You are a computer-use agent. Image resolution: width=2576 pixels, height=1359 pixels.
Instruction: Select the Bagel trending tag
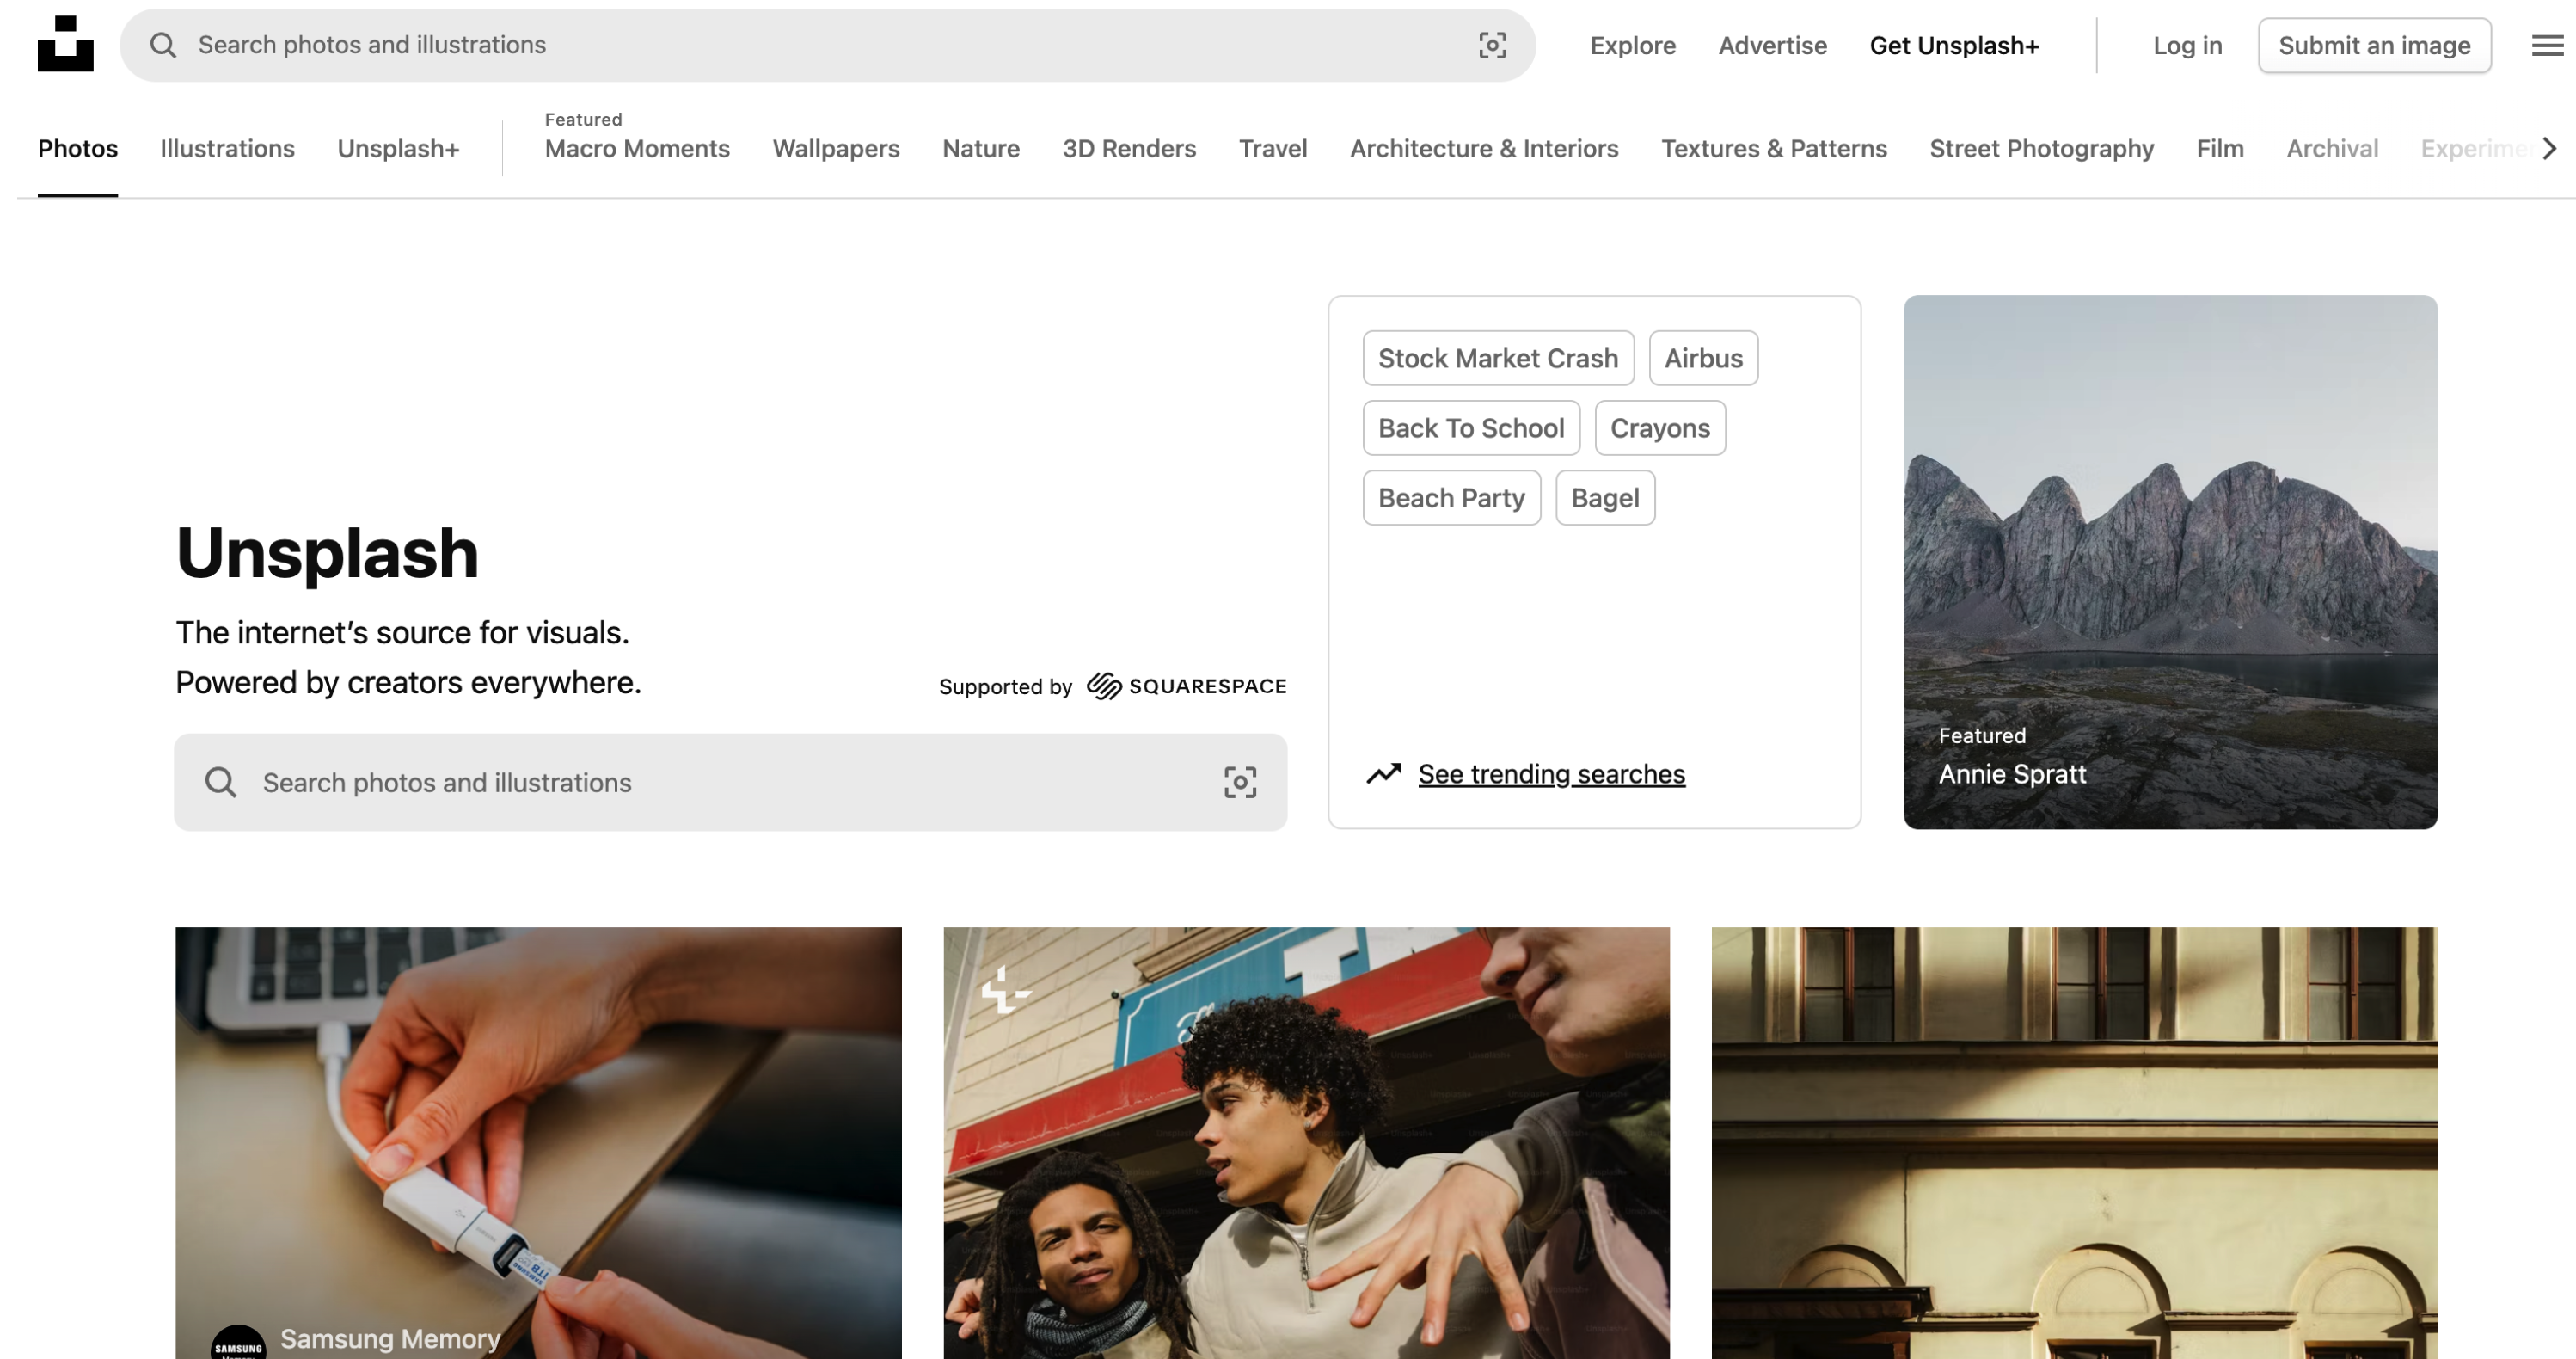pyautogui.click(x=1605, y=498)
